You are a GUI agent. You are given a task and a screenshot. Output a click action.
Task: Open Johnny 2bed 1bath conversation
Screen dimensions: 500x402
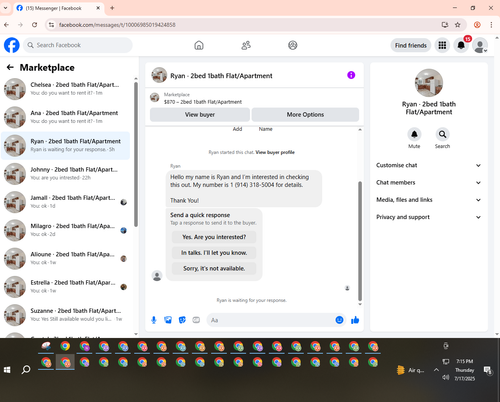pyautogui.click(x=65, y=174)
